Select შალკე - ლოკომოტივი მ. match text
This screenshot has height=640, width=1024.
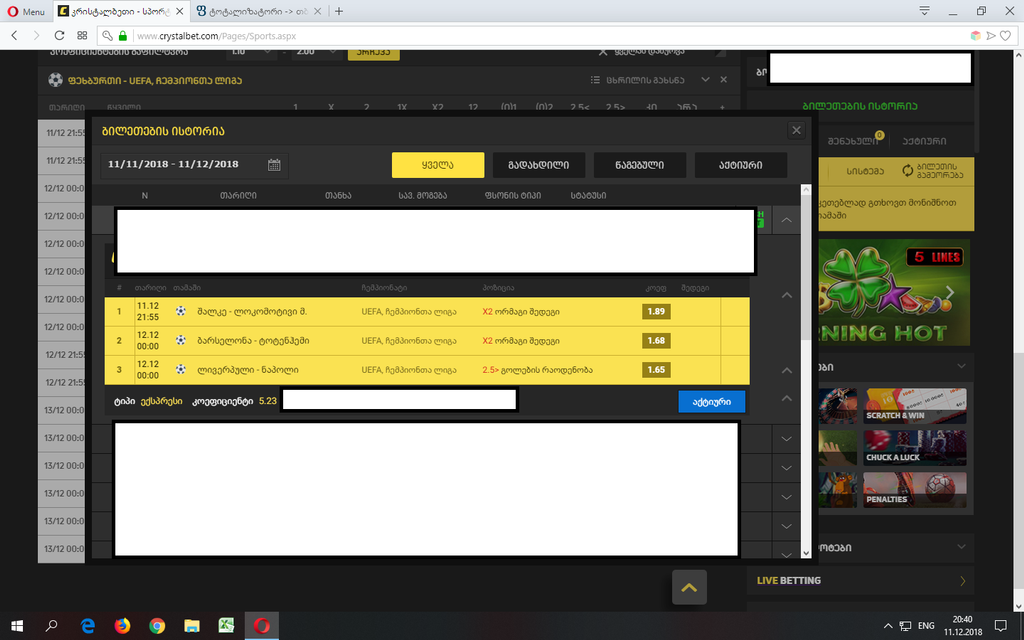(x=252, y=312)
